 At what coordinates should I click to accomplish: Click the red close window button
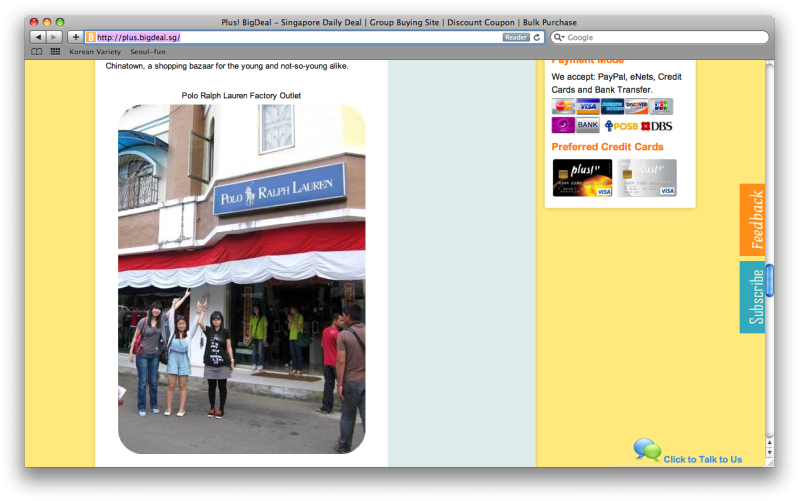(34, 22)
